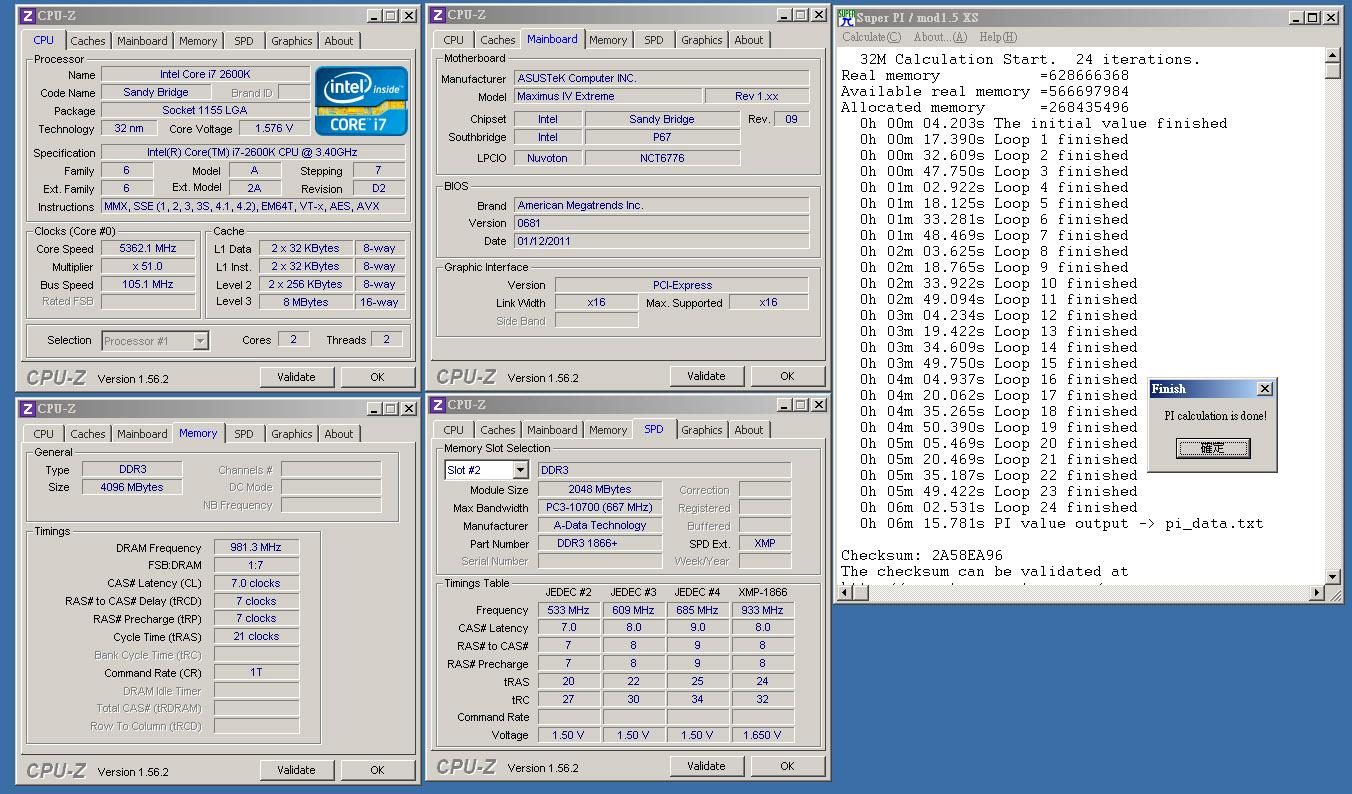Click the BIOS Version value 0681
The width and height of the screenshot is (1352, 794).
click(661, 223)
